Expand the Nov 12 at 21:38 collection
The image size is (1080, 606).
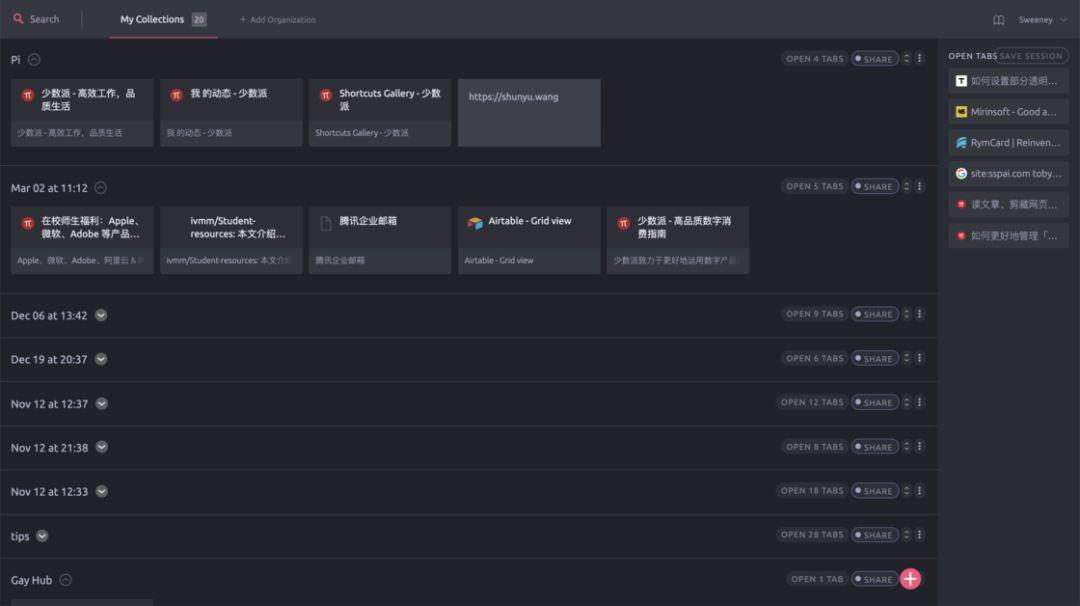tap(101, 447)
